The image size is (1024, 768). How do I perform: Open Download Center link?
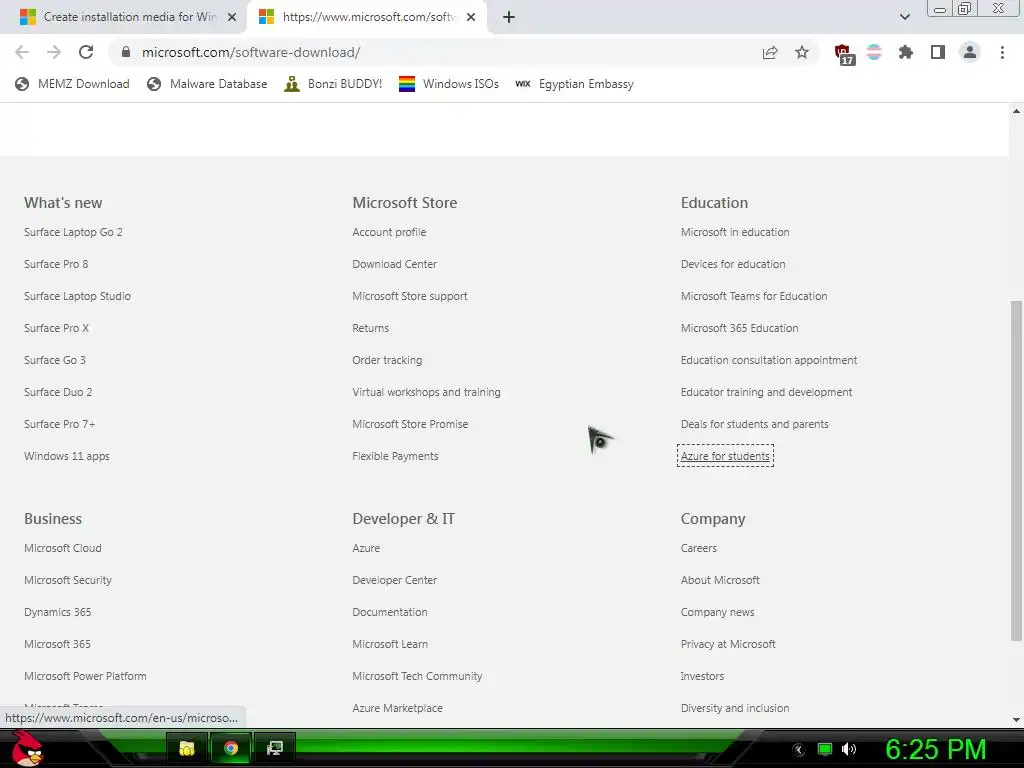click(394, 264)
